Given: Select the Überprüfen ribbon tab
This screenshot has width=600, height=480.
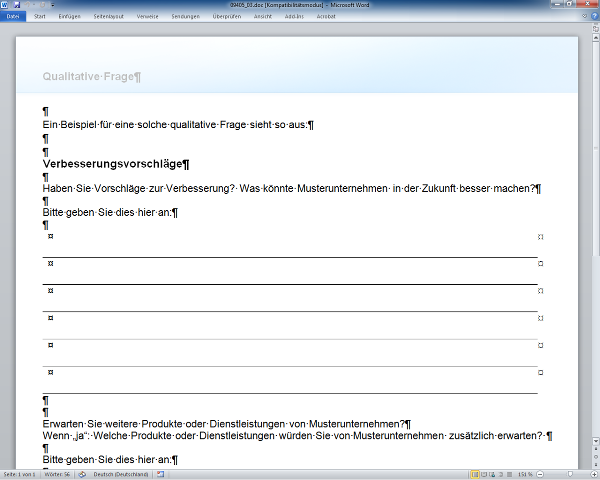Looking at the screenshot, I should 230,17.
